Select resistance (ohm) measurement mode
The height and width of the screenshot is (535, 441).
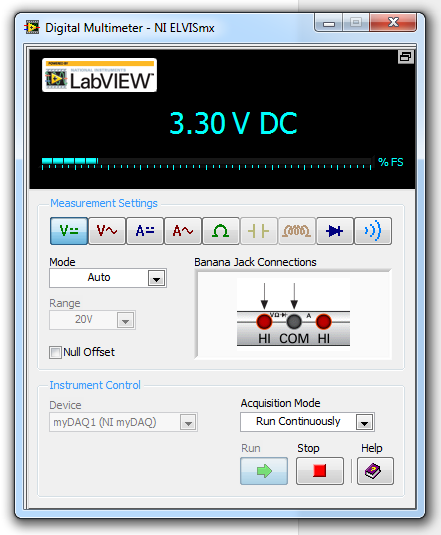pos(220,231)
